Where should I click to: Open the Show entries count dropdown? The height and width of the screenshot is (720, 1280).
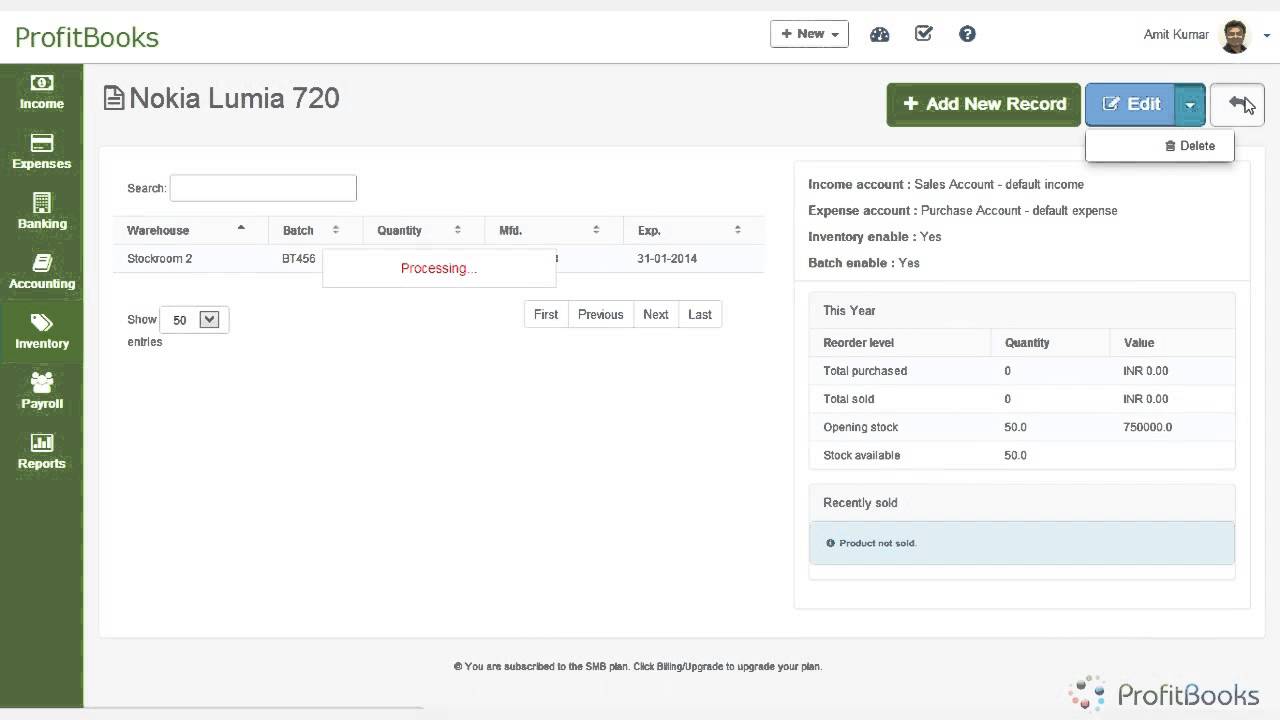(195, 320)
